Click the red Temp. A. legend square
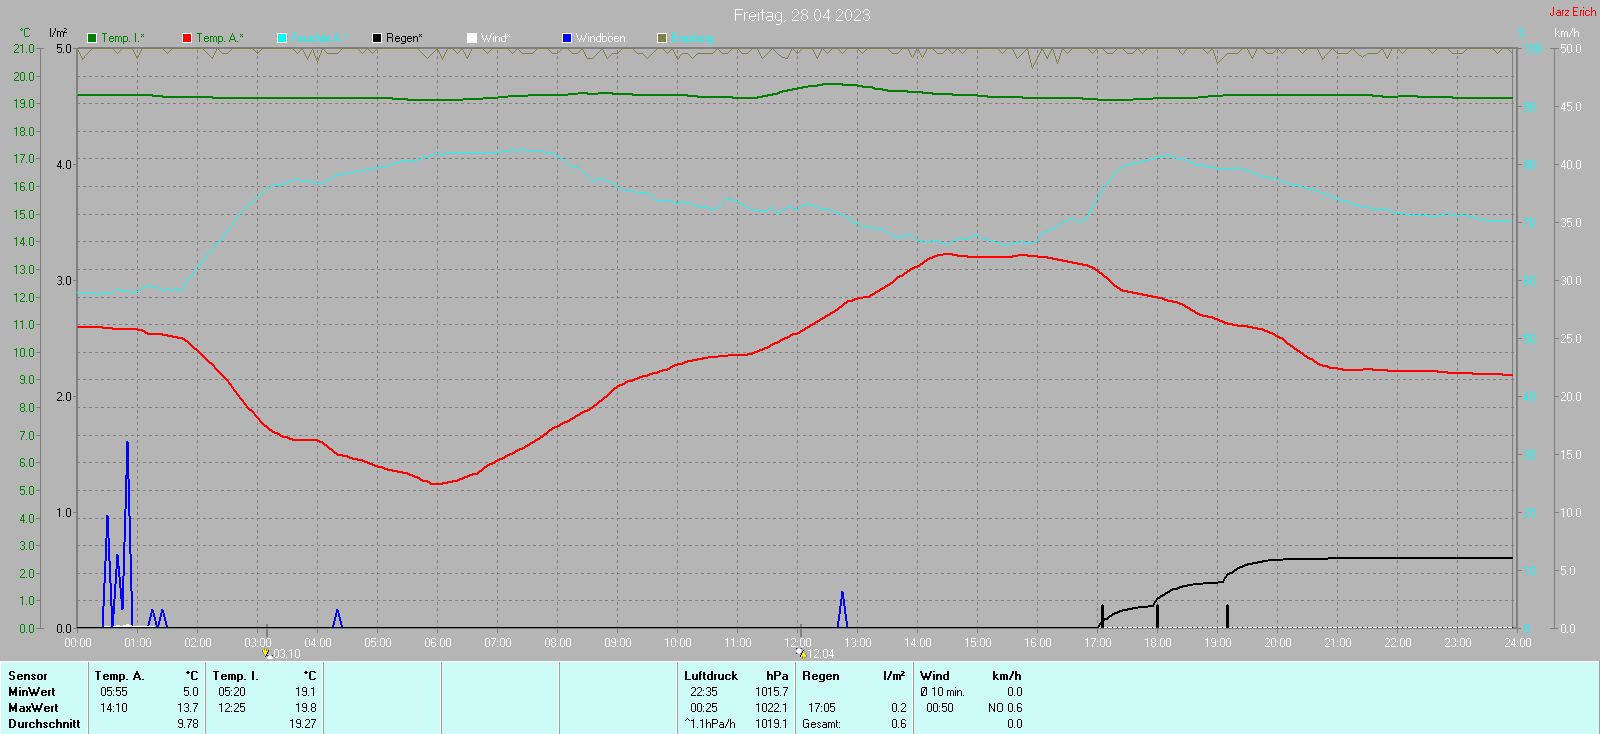Viewport: 1600px width, 734px height. [187, 38]
